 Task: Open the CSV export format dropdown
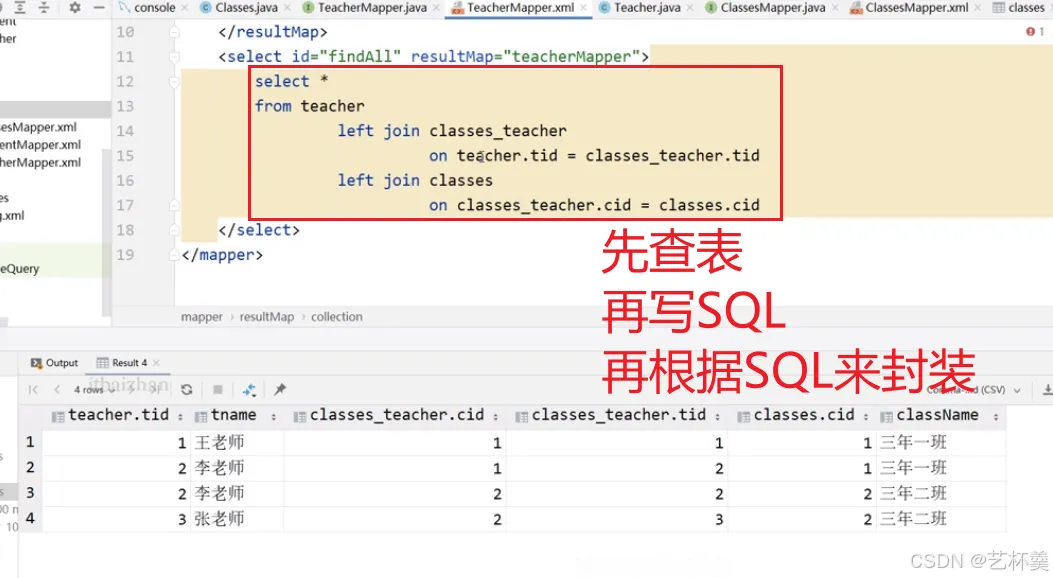[x=974, y=390]
